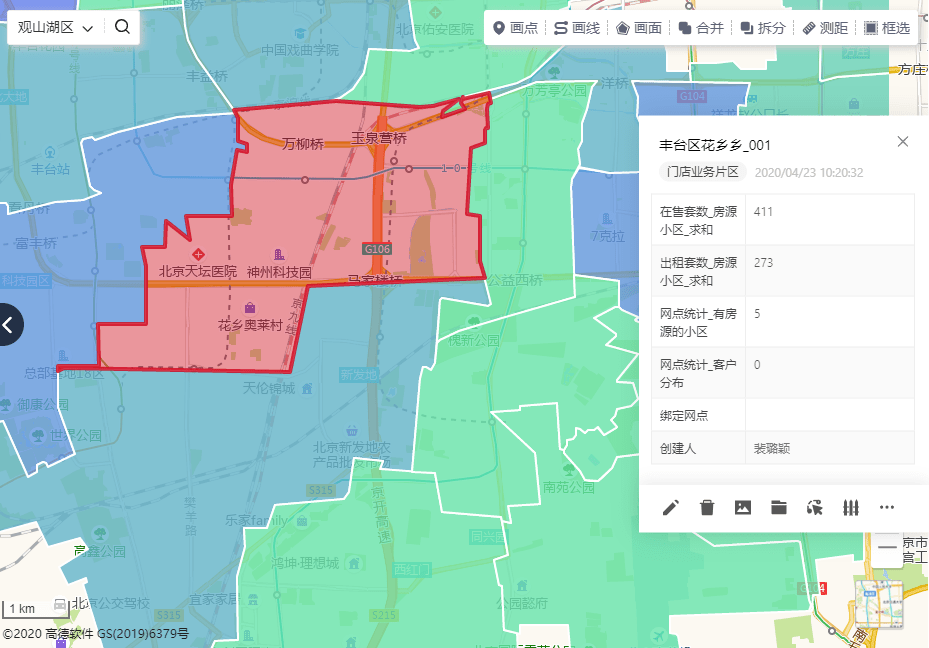Screen dimensions: 929x648
Task: Click the 天伦锦城 map label
Action: [268, 388]
